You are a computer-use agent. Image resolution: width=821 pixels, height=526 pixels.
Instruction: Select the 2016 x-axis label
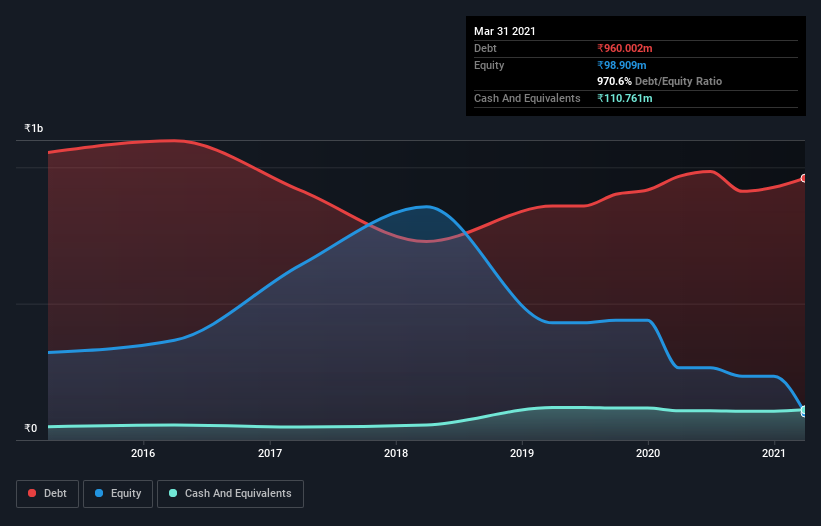tap(143, 453)
